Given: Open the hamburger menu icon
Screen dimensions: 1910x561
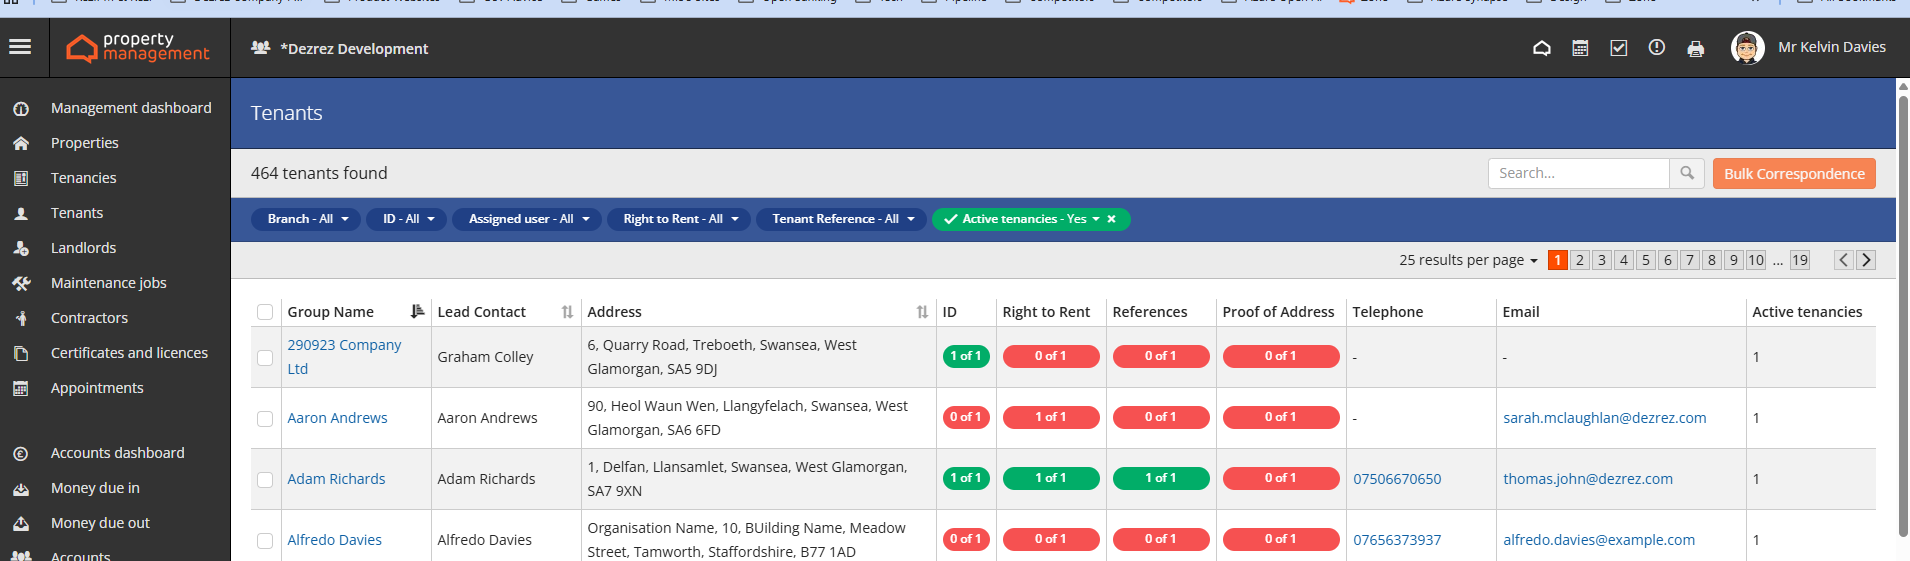Looking at the screenshot, I should pyautogui.click(x=20, y=47).
